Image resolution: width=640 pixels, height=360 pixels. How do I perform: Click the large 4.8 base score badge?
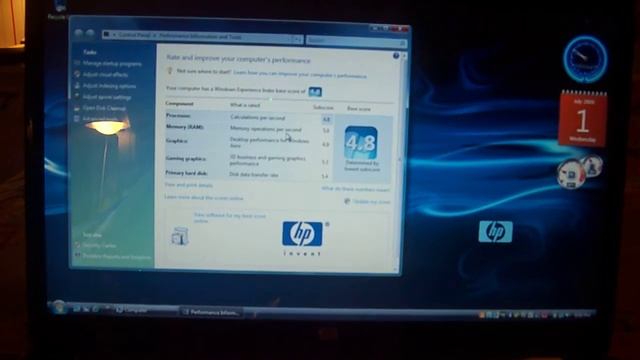tap(361, 142)
